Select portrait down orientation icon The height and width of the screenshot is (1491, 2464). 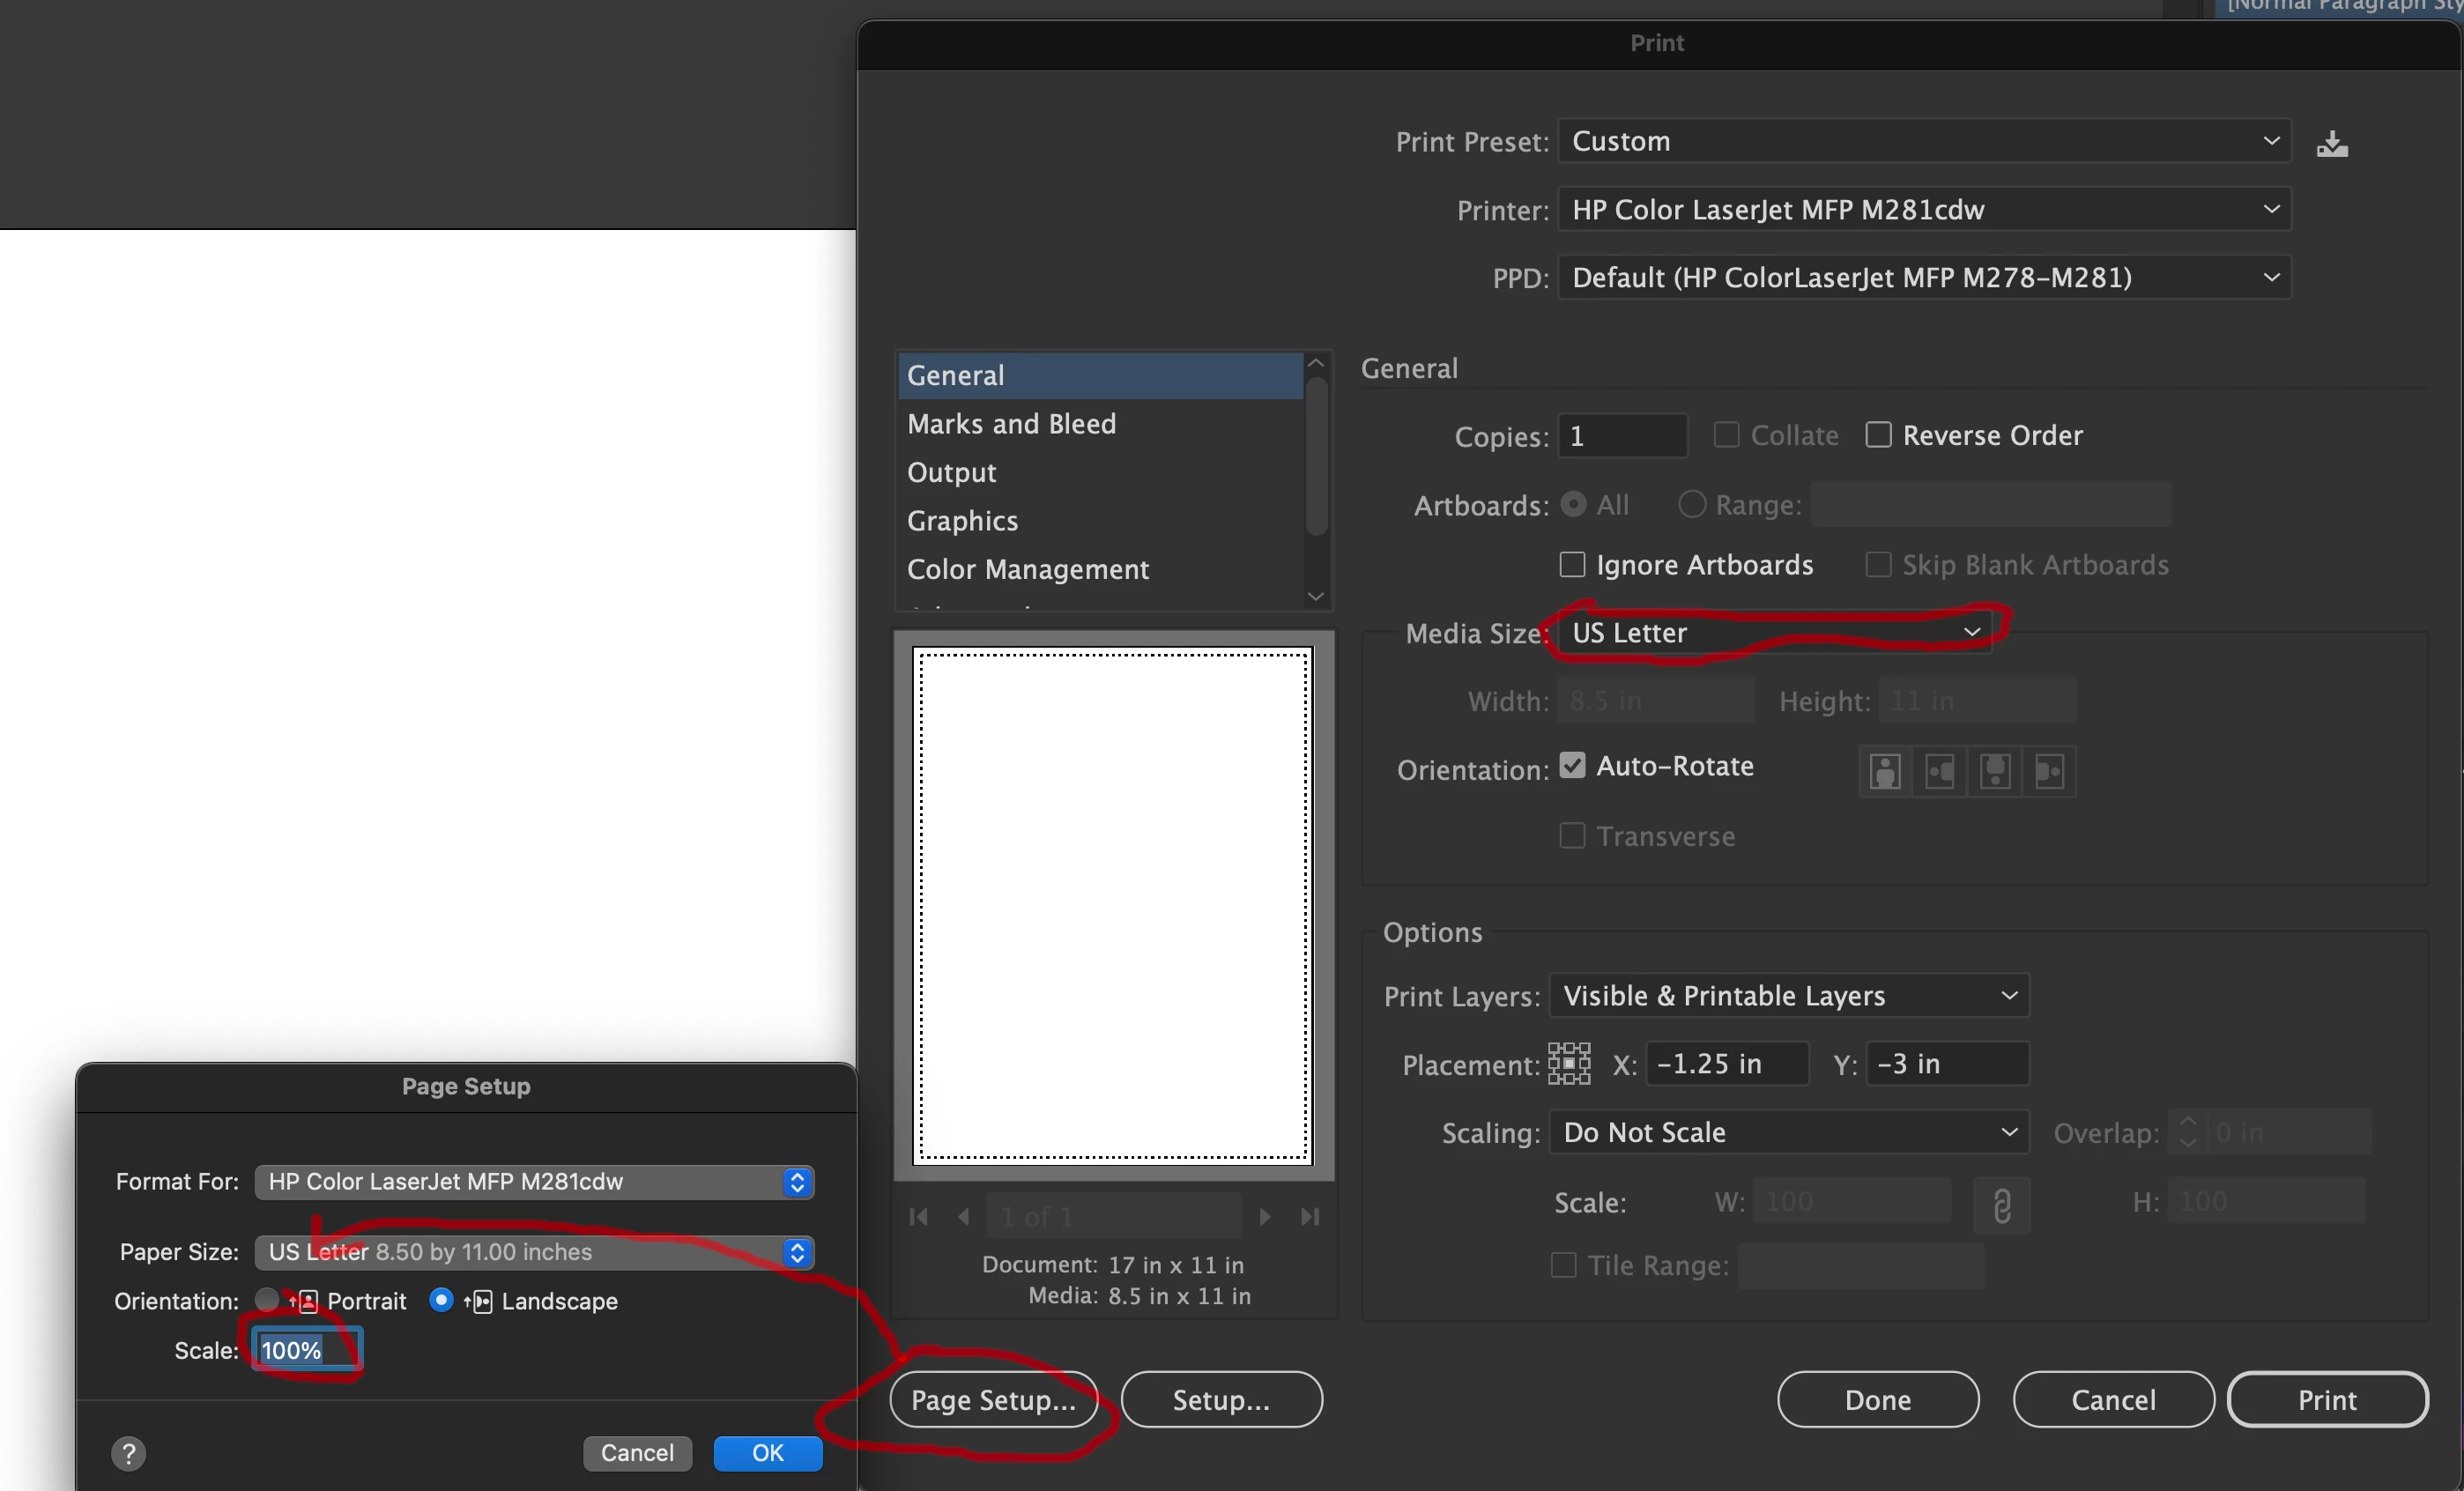pos(1995,771)
